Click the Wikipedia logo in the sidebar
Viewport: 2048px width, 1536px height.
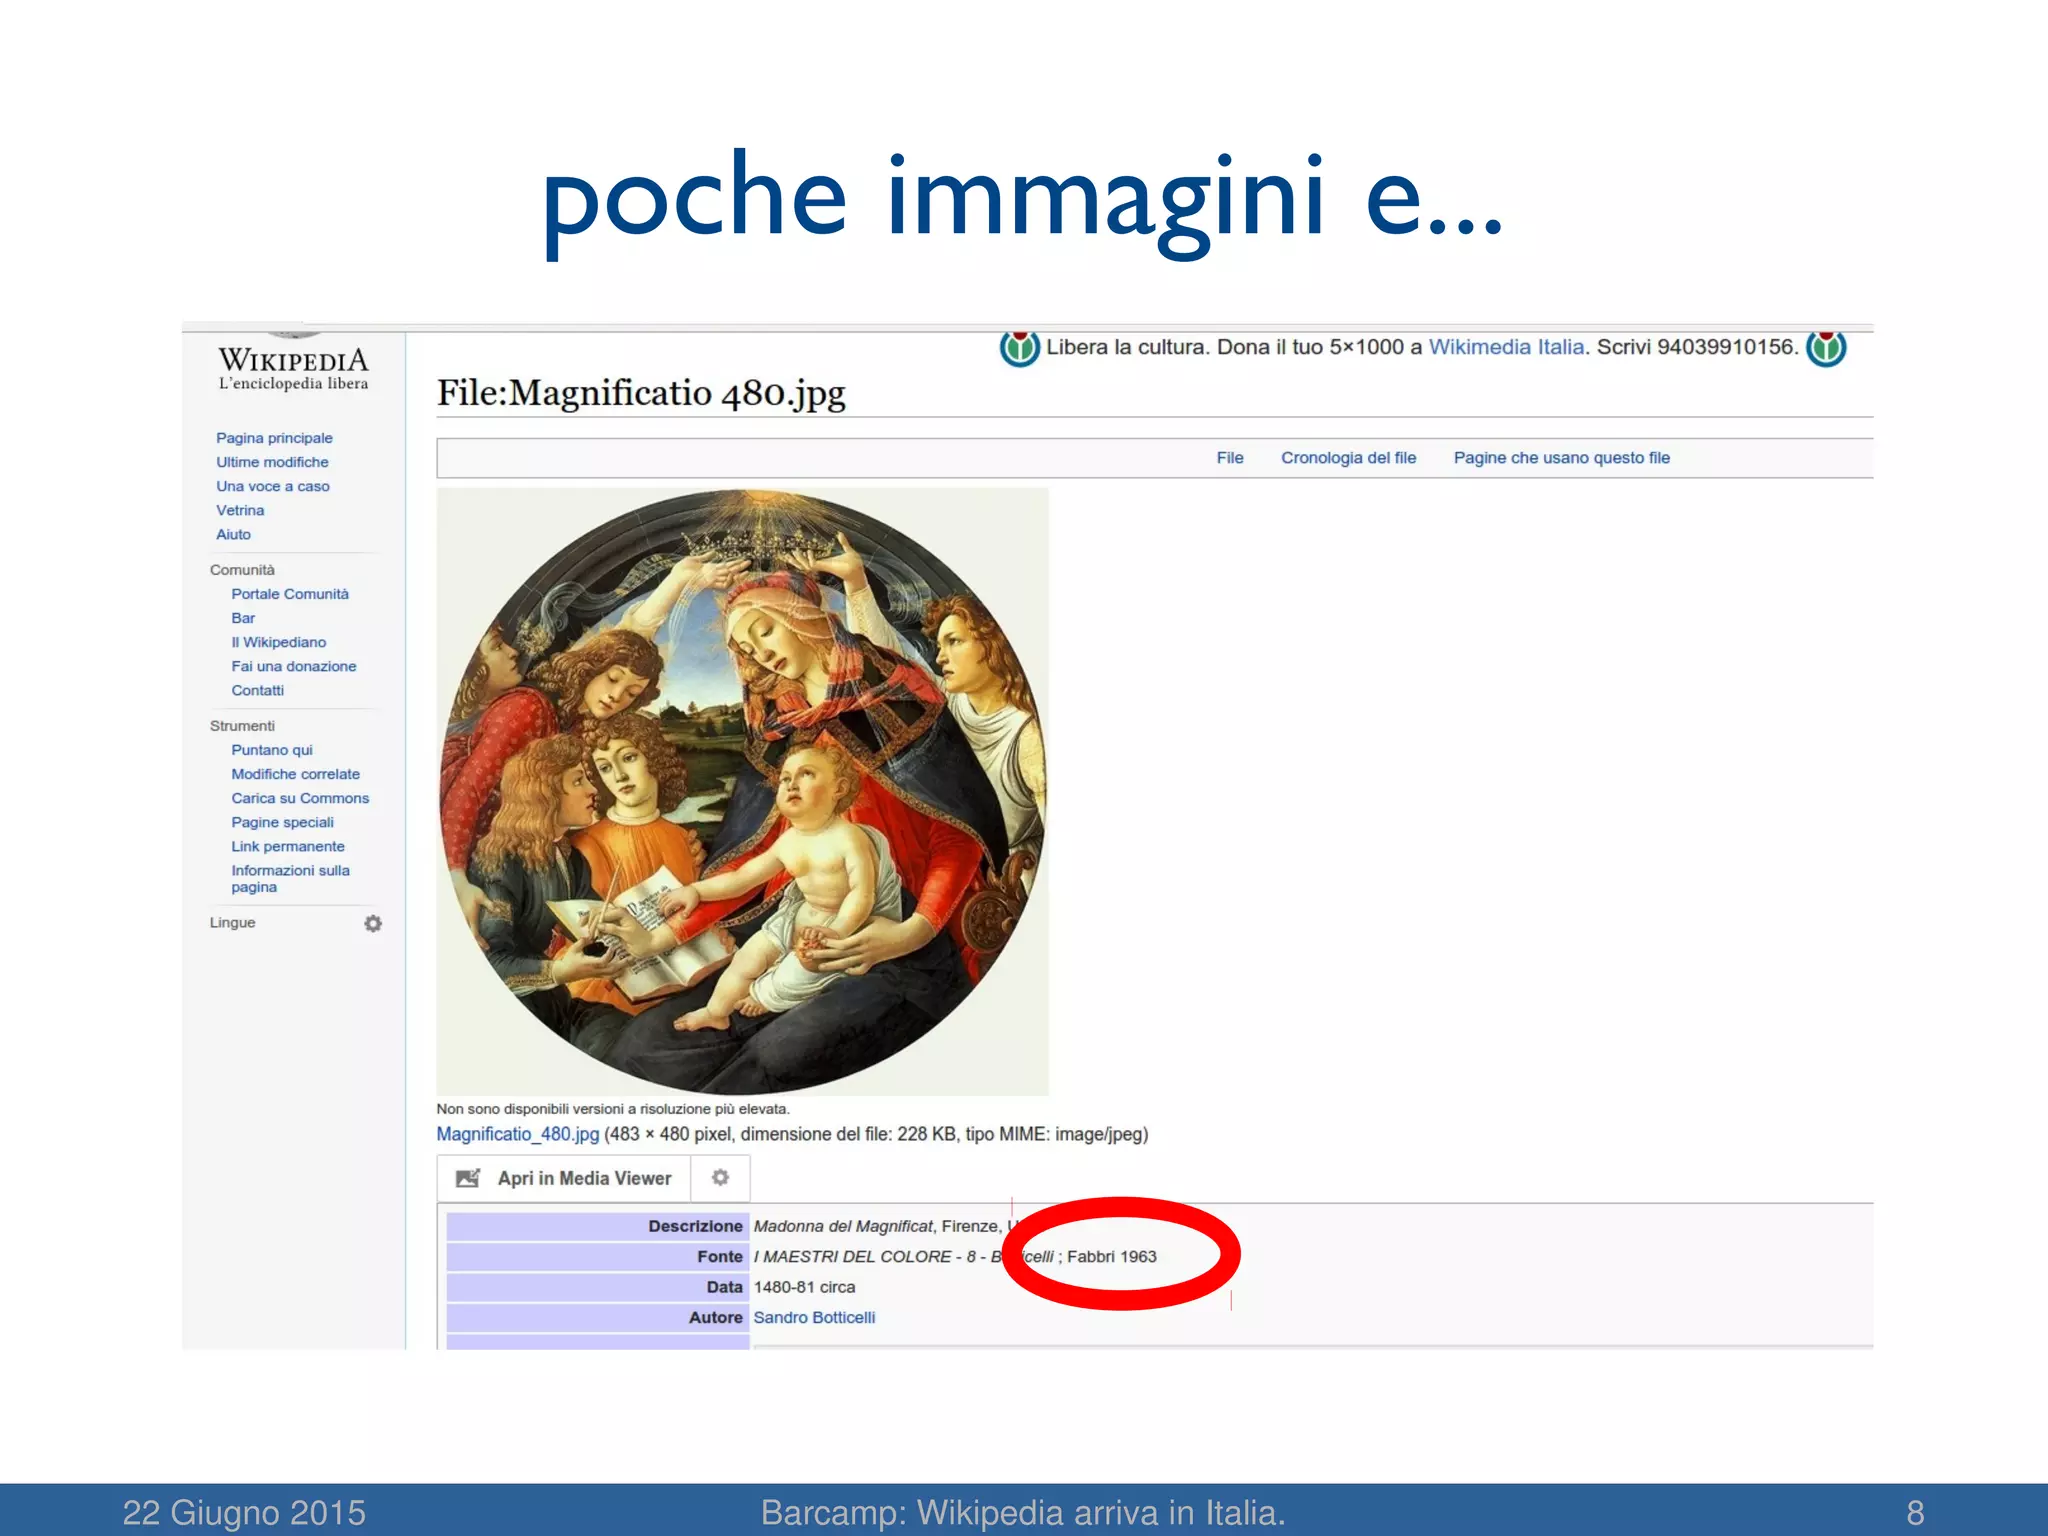(x=293, y=367)
